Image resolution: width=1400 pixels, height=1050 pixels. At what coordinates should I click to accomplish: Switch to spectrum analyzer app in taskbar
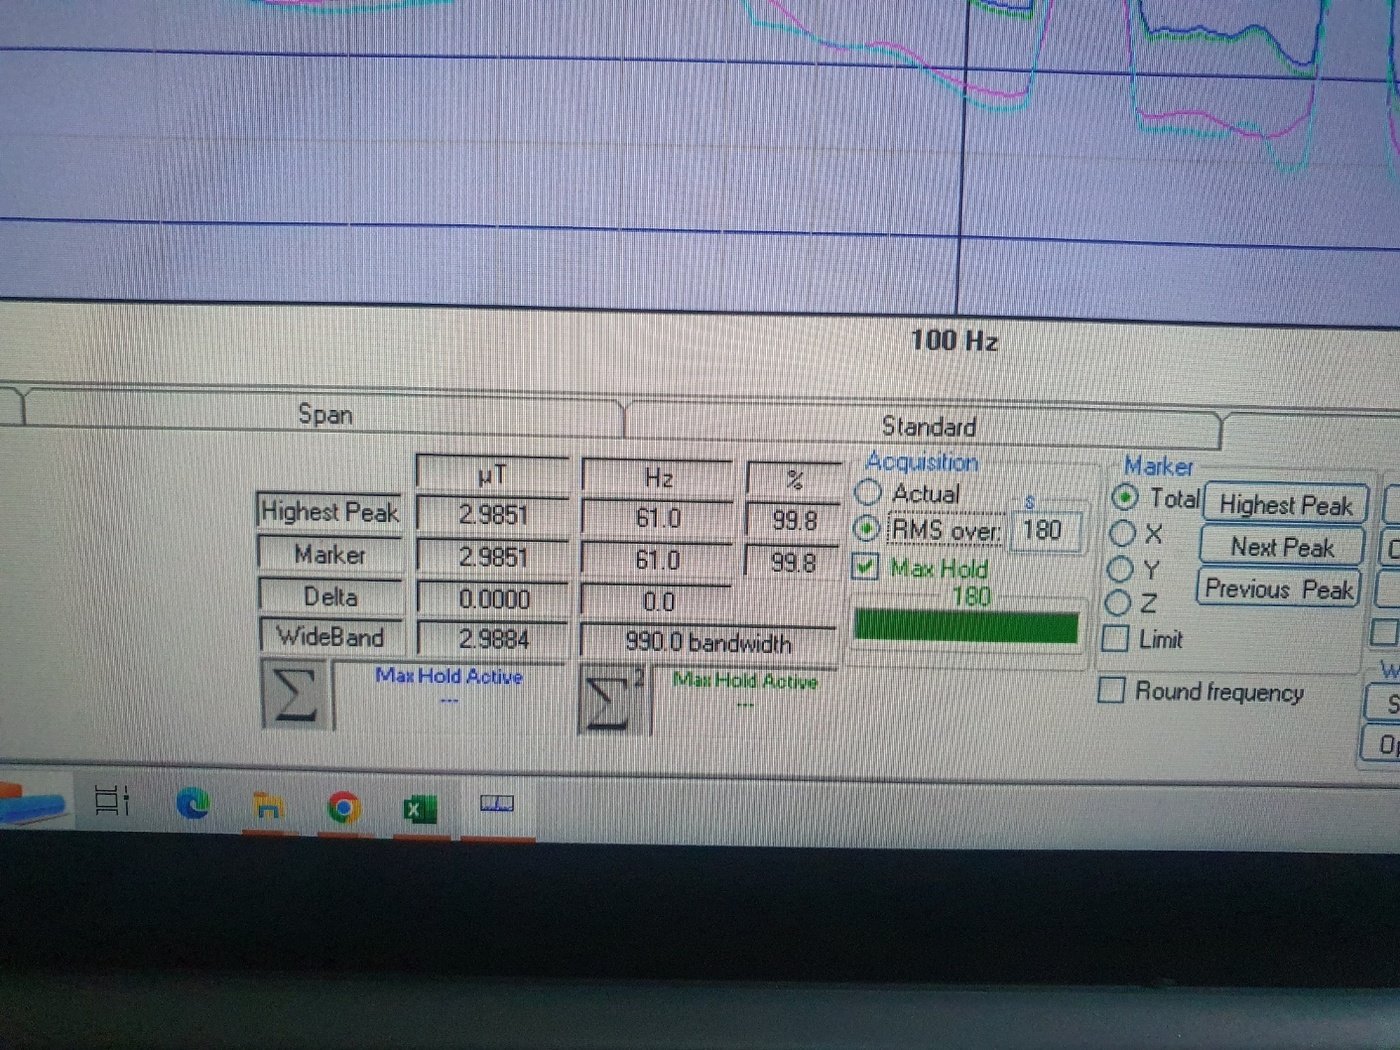click(497, 804)
